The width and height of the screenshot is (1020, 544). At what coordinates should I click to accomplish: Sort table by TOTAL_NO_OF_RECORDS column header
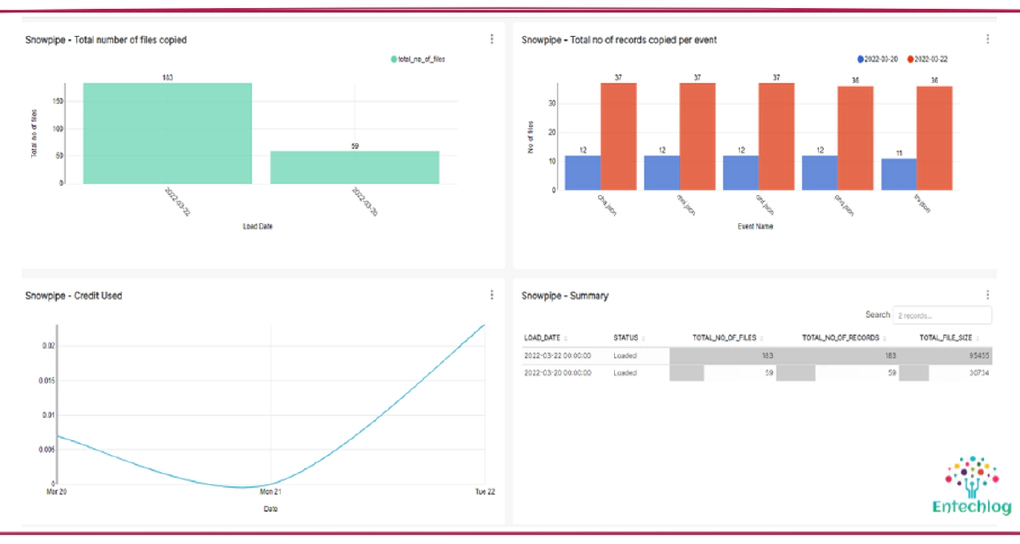[840, 338]
